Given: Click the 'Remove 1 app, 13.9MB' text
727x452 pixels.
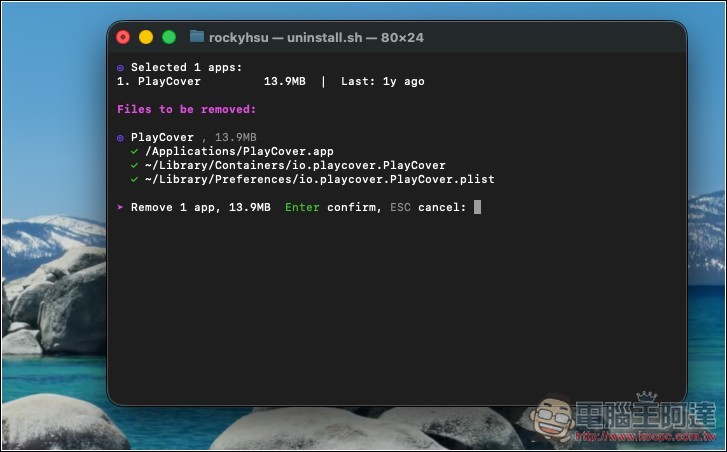Looking at the screenshot, I should point(201,207).
